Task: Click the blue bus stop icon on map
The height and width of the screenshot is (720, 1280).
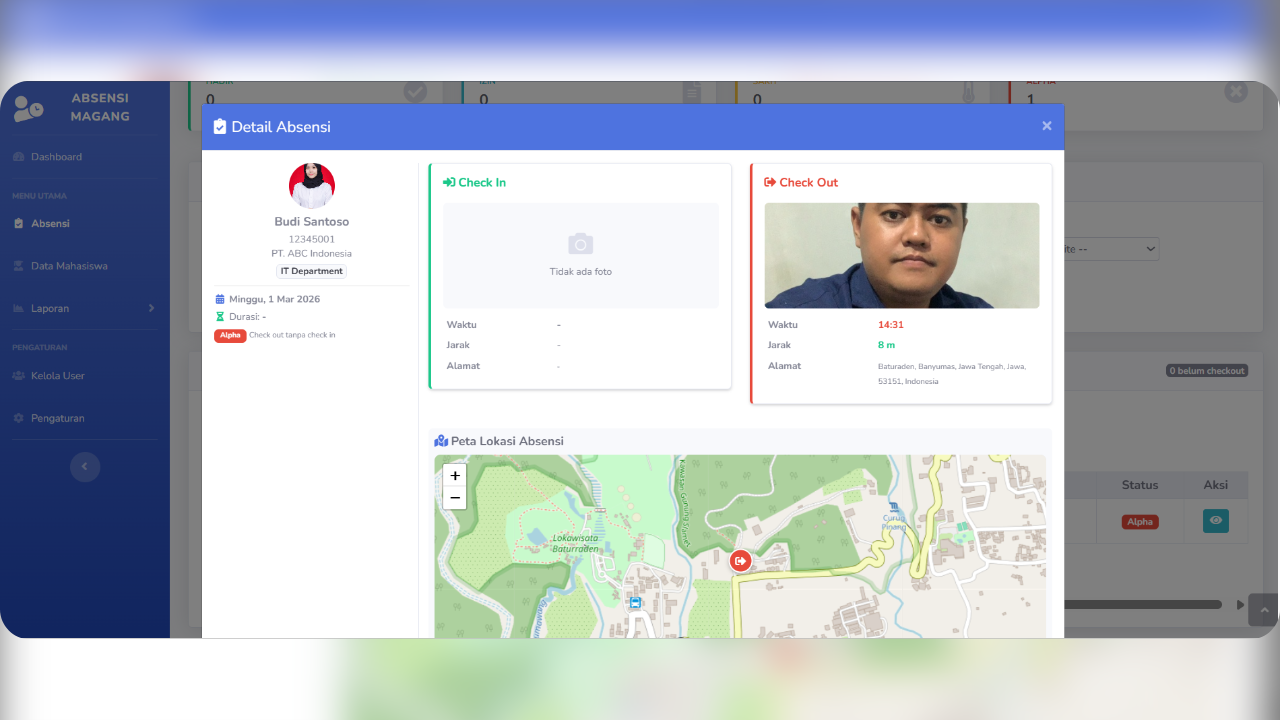Action: click(x=634, y=603)
